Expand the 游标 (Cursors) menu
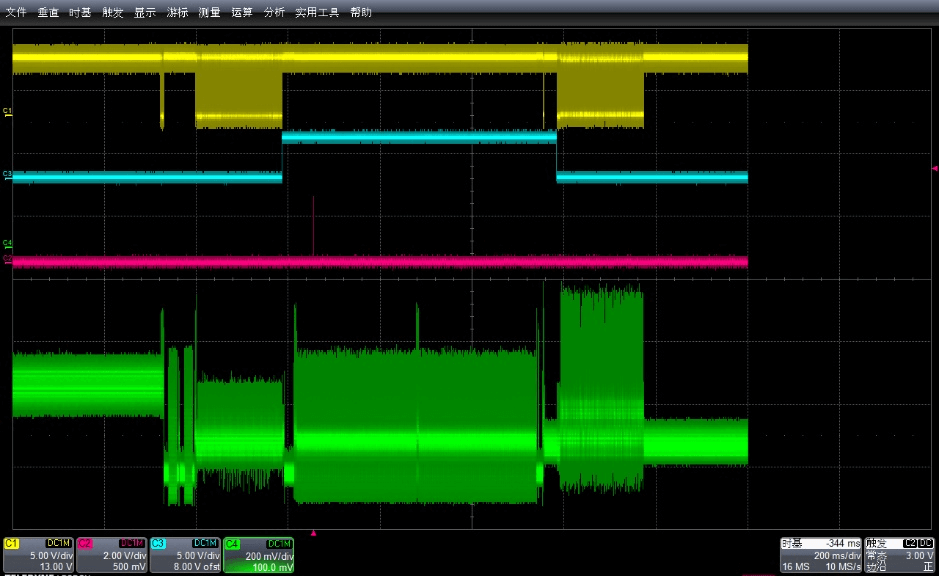The width and height of the screenshot is (939, 576). [x=177, y=13]
